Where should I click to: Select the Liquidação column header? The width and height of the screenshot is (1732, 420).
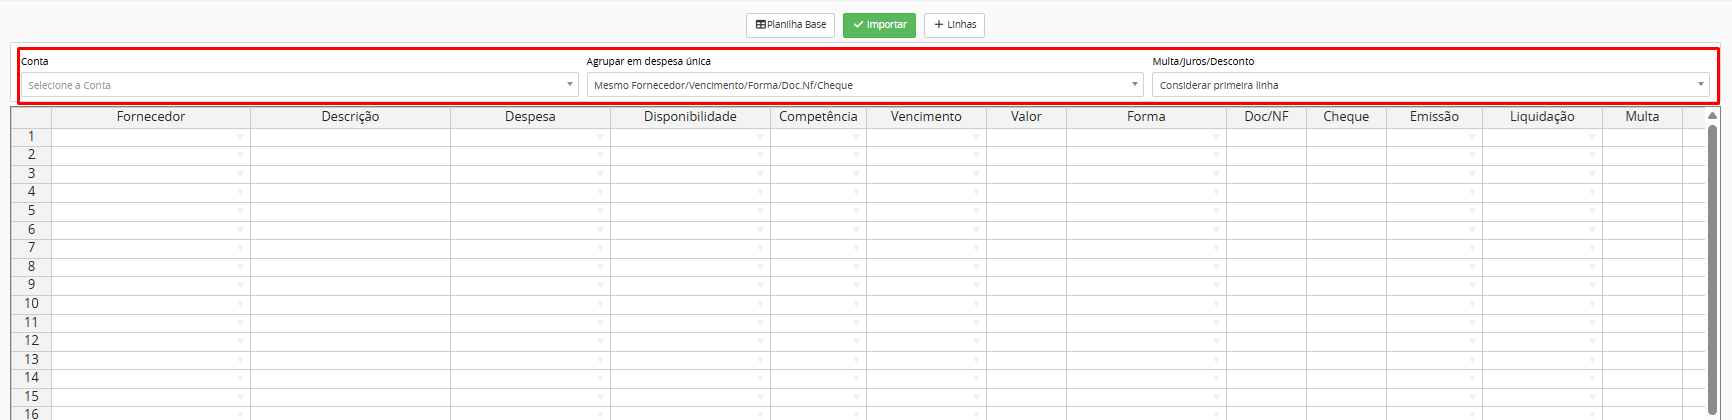click(1542, 117)
